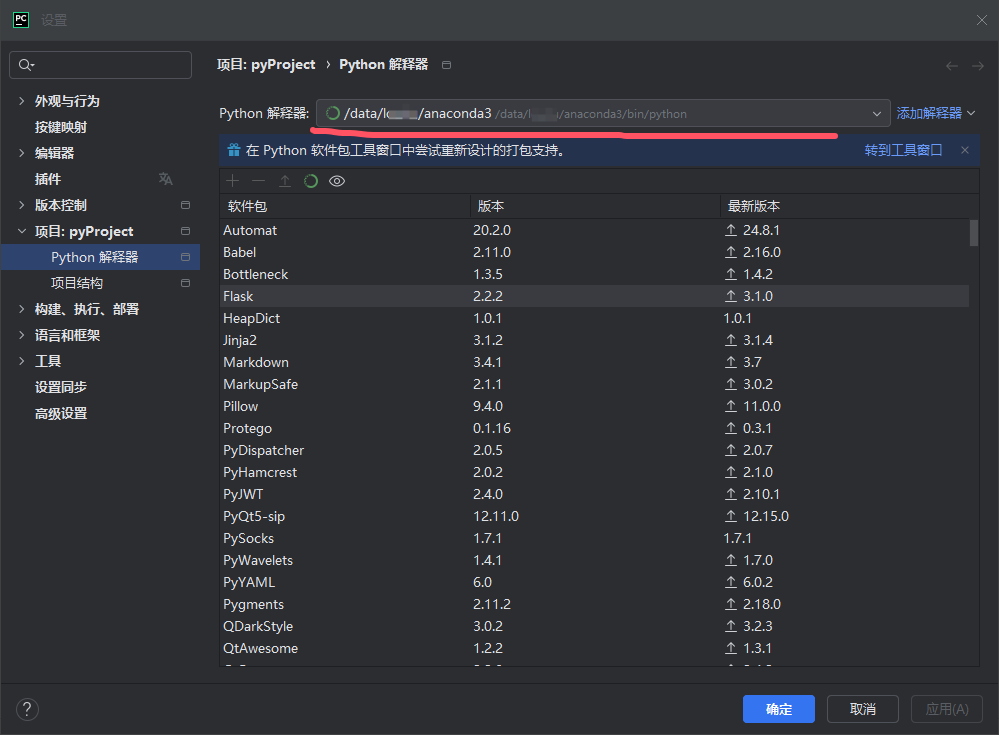Select the Babel package row
The height and width of the screenshot is (735, 999).
(594, 252)
